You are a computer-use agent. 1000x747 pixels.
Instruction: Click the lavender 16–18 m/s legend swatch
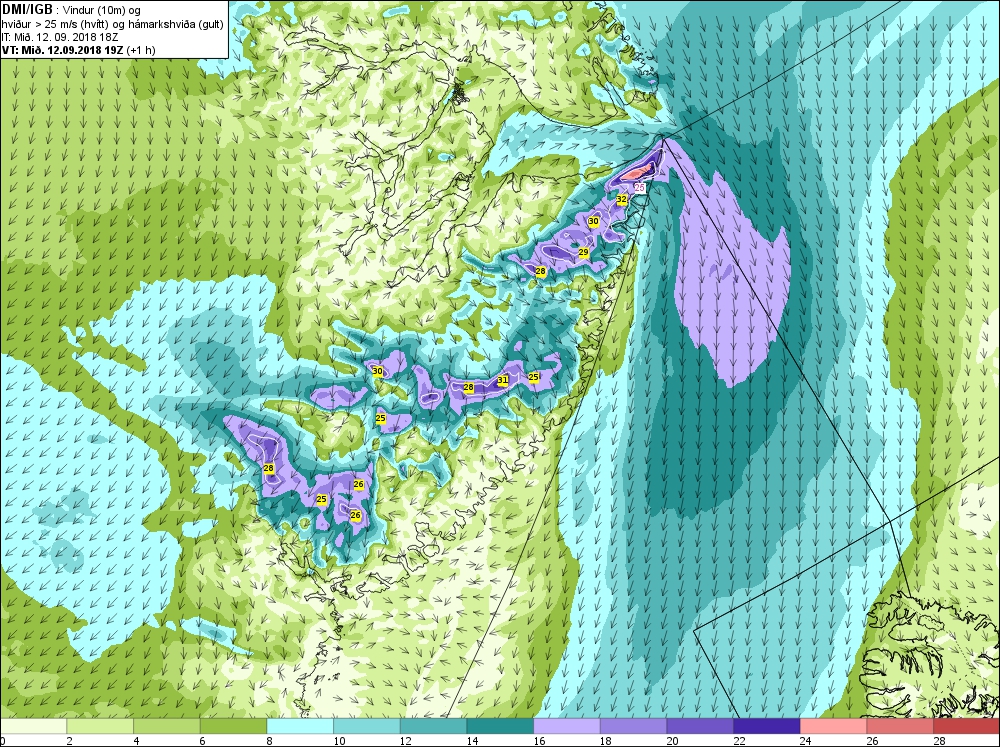(x=567, y=726)
